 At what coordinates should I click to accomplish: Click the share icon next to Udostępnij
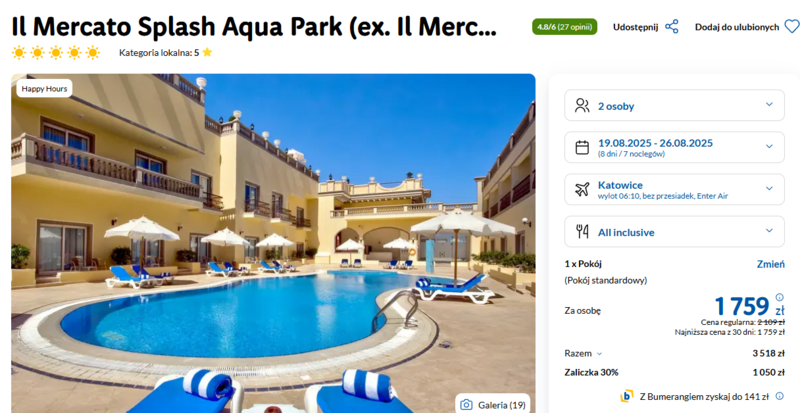coord(671,27)
